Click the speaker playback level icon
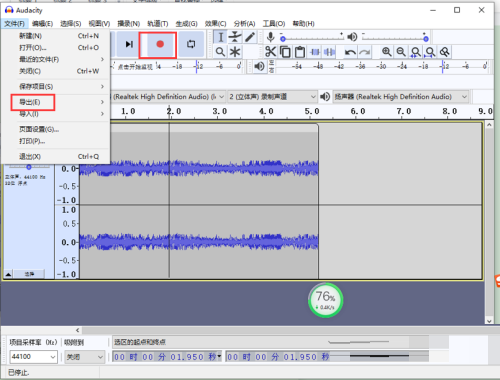The height and width of the screenshot is (380, 500). (x=352, y=37)
